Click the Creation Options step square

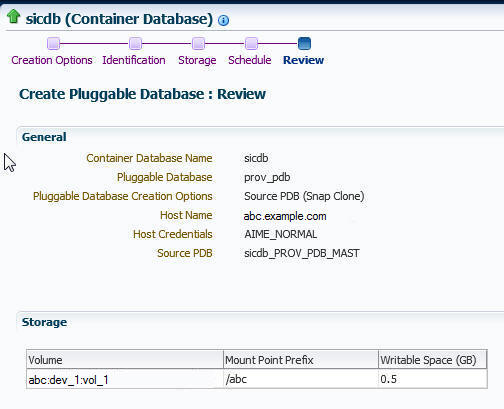(x=53, y=44)
